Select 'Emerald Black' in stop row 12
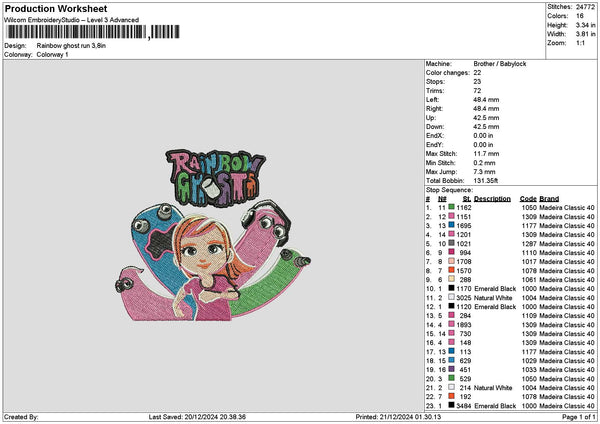Viewport: 600px width, 424px height. click(495, 307)
